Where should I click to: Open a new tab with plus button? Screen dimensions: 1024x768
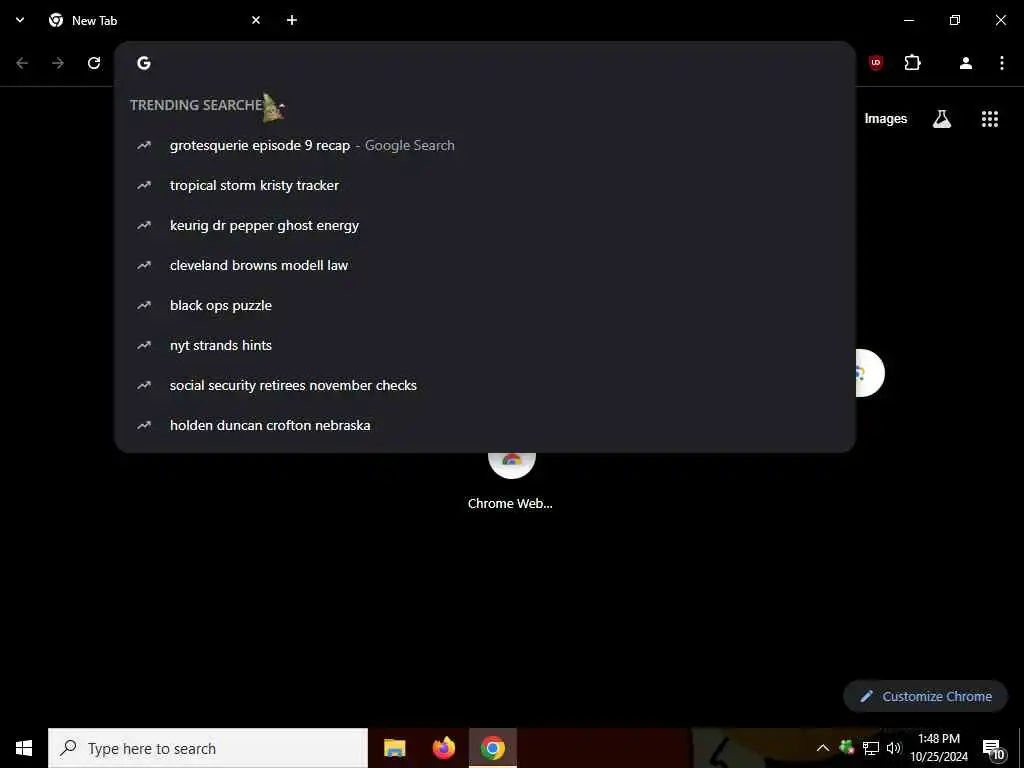[x=292, y=20]
